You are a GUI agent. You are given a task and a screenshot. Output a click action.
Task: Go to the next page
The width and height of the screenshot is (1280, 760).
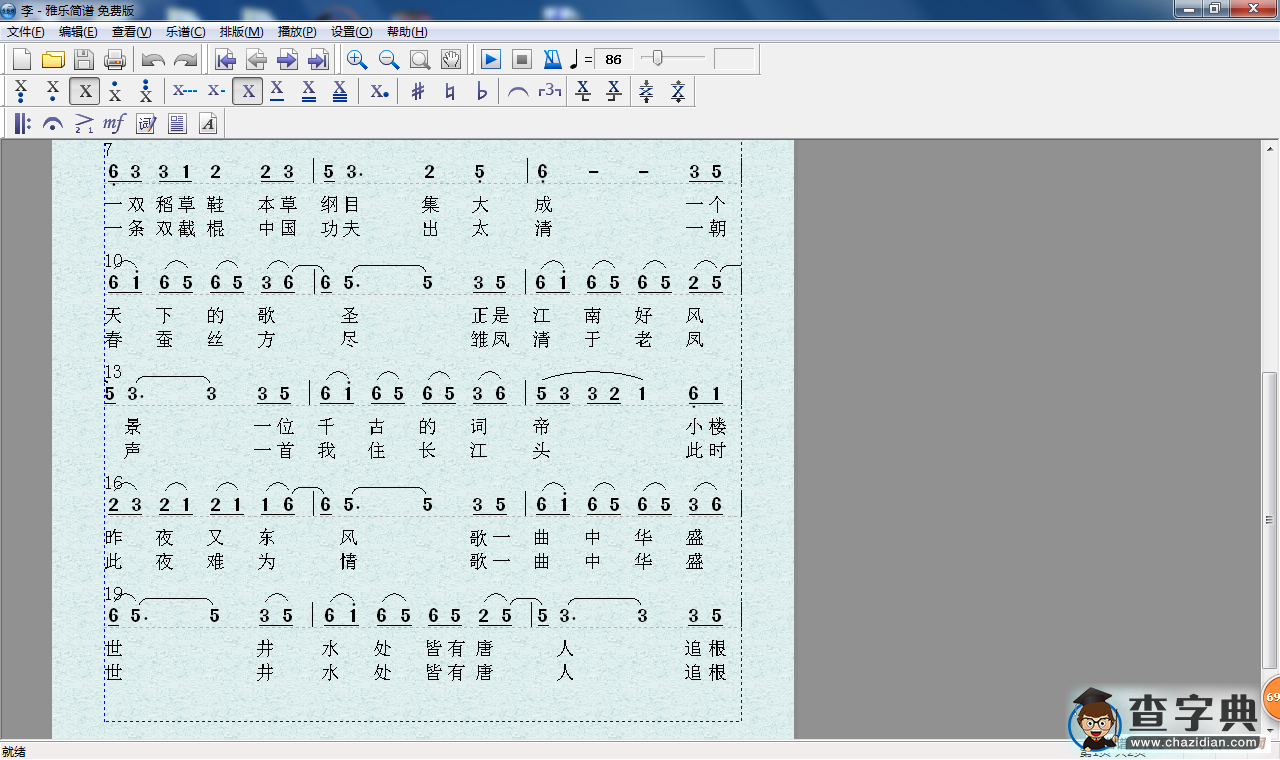tap(287, 59)
